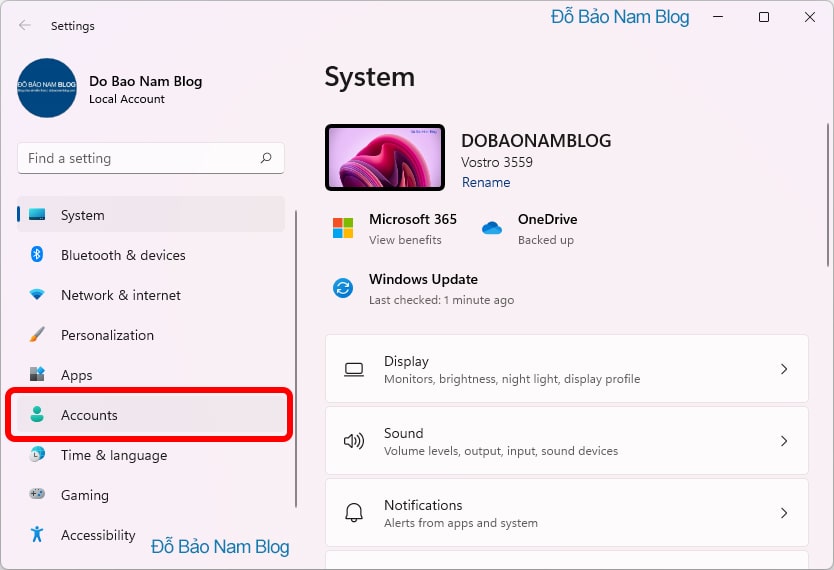Select Accounts in the sidebar

(x=151, y=415)
